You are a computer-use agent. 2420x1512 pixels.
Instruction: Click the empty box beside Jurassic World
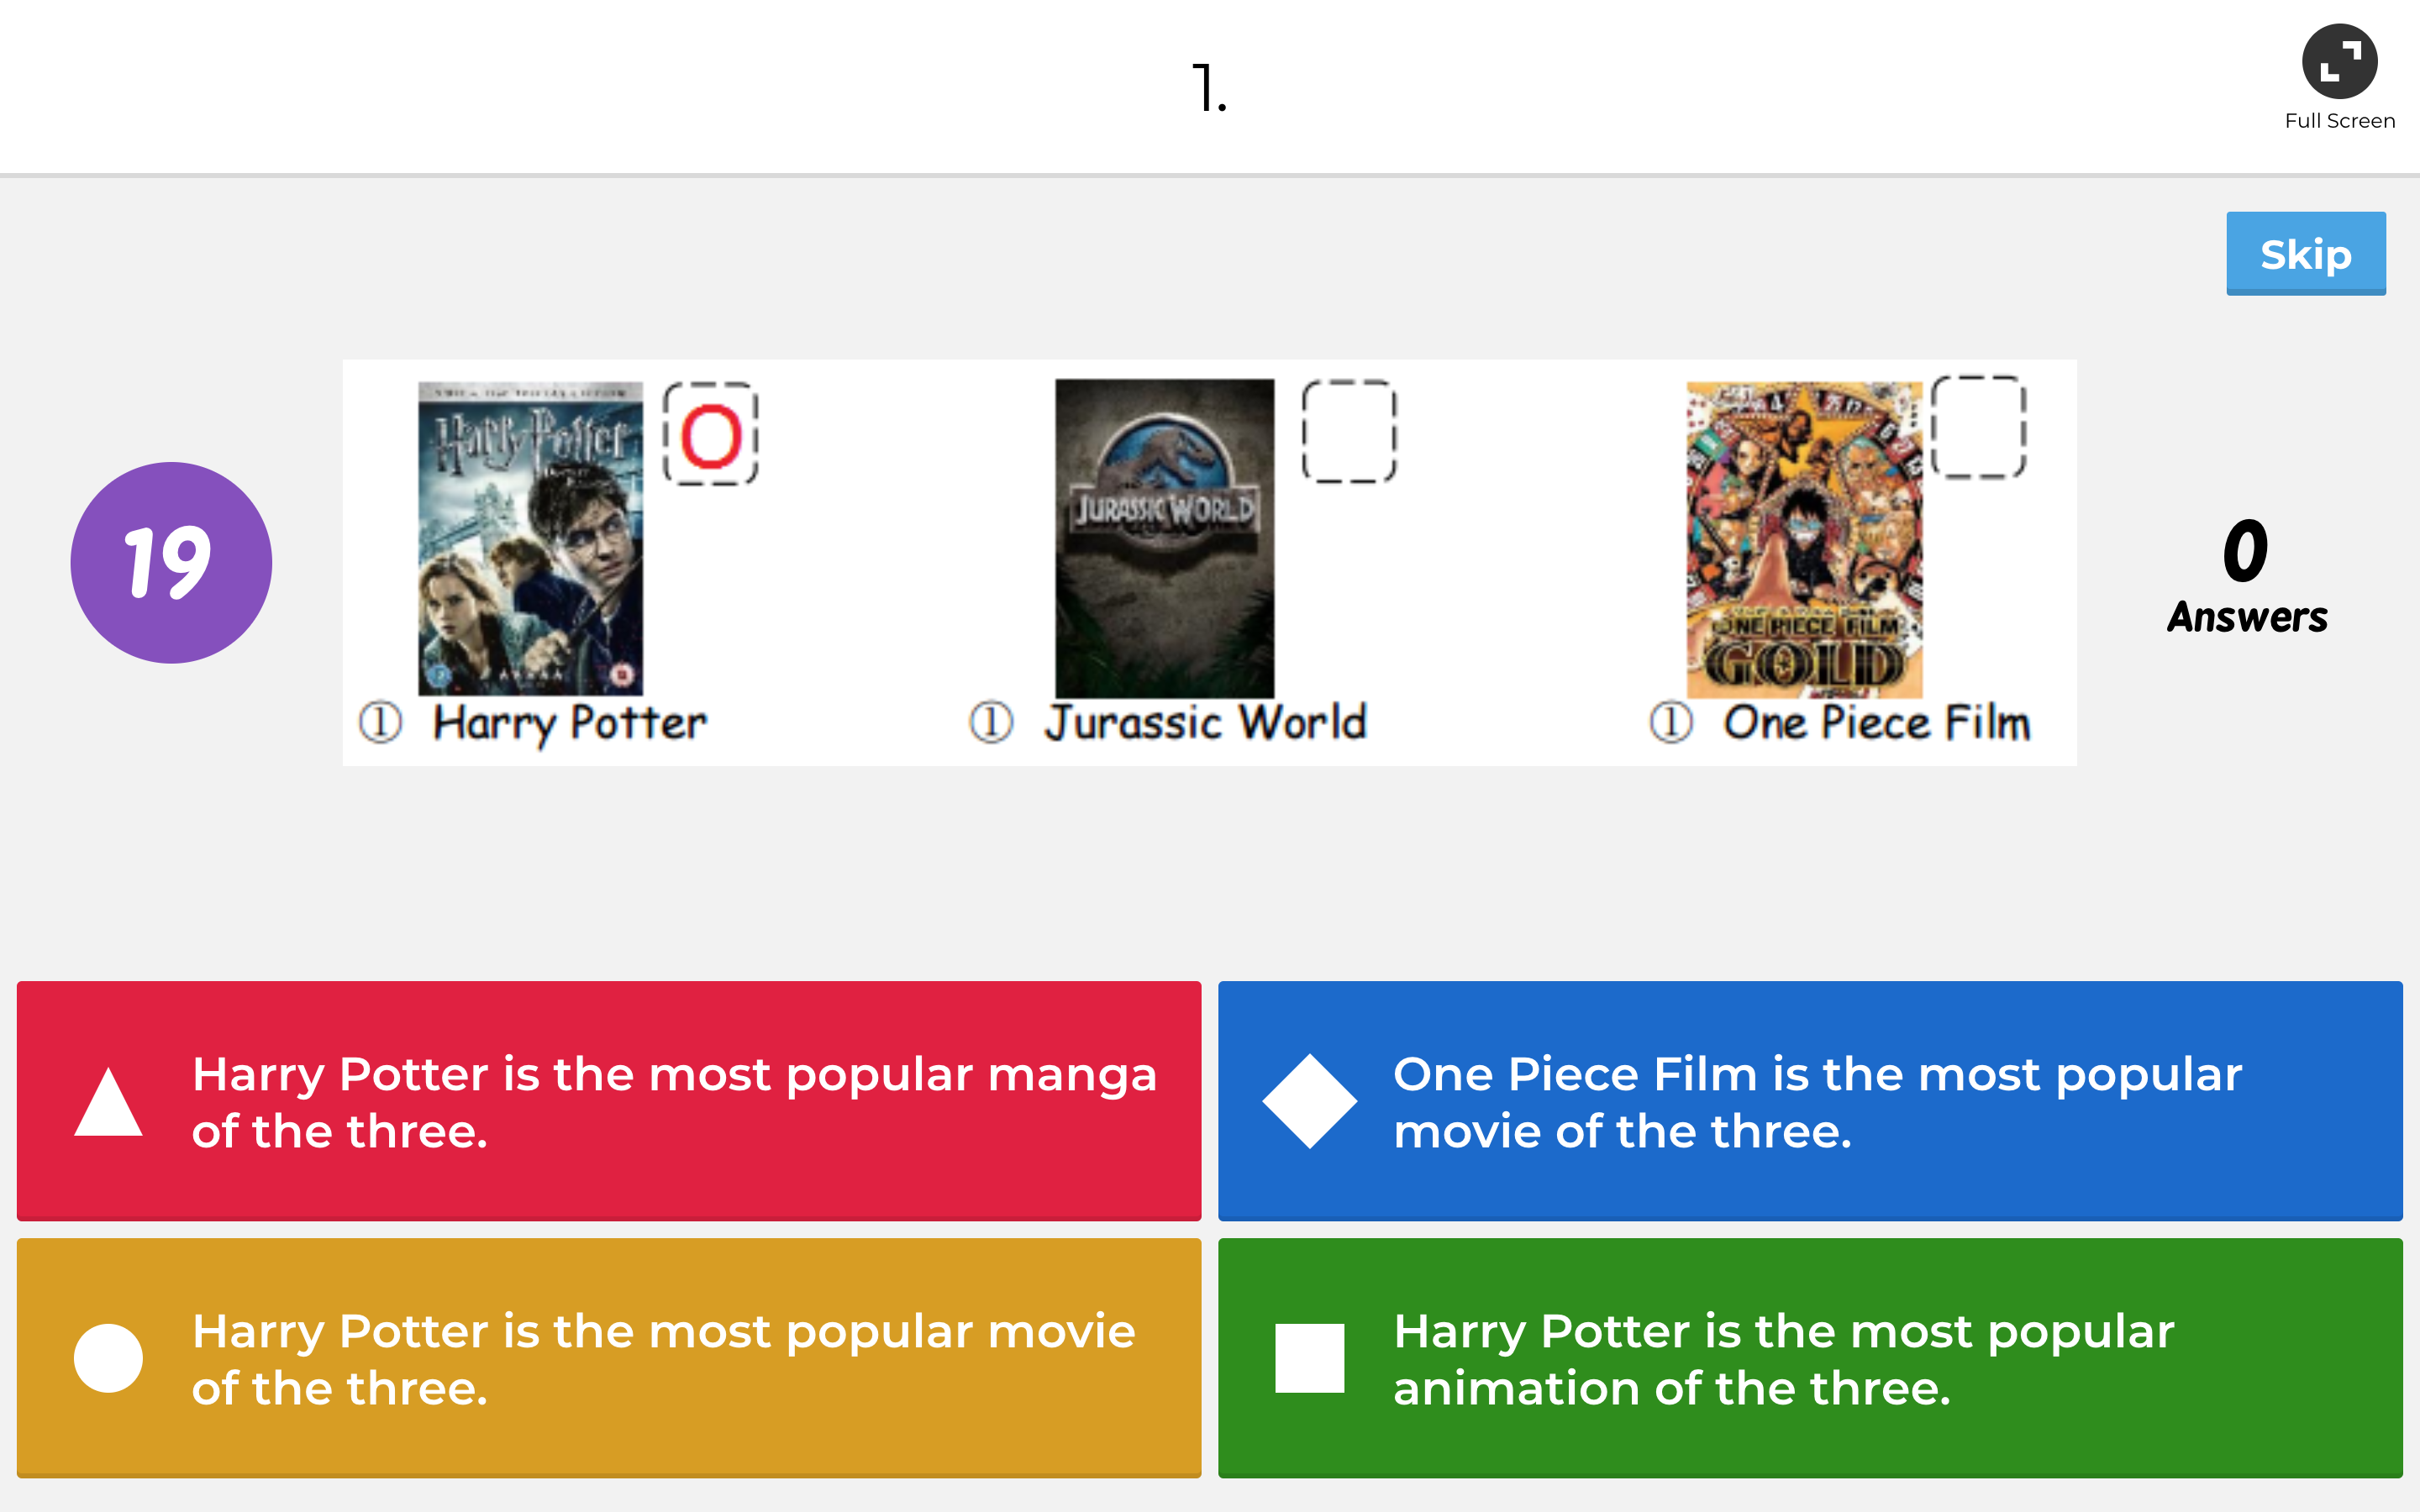coord(1348,431)
